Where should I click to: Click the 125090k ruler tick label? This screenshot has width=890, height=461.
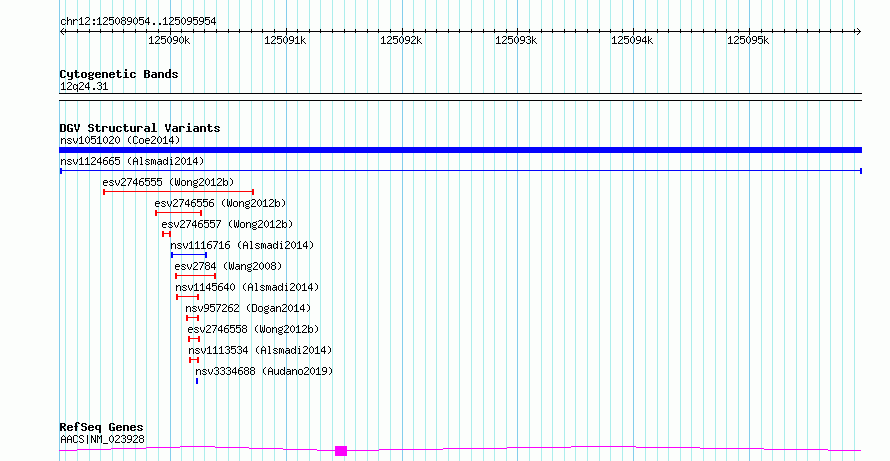[169, 40]
